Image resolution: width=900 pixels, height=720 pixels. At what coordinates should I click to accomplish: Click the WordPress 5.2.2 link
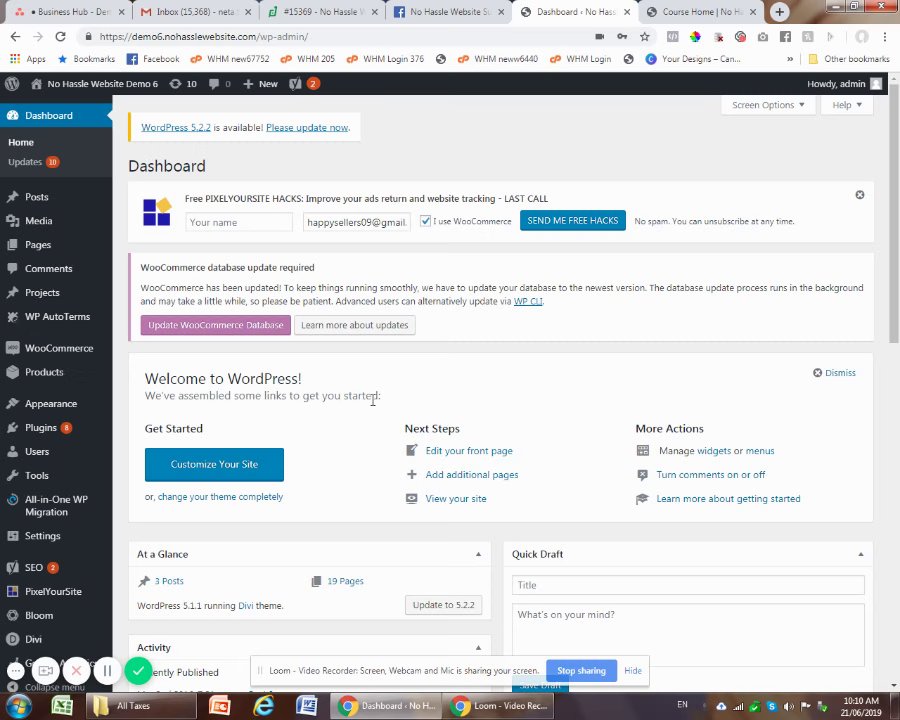click(176, 127)
